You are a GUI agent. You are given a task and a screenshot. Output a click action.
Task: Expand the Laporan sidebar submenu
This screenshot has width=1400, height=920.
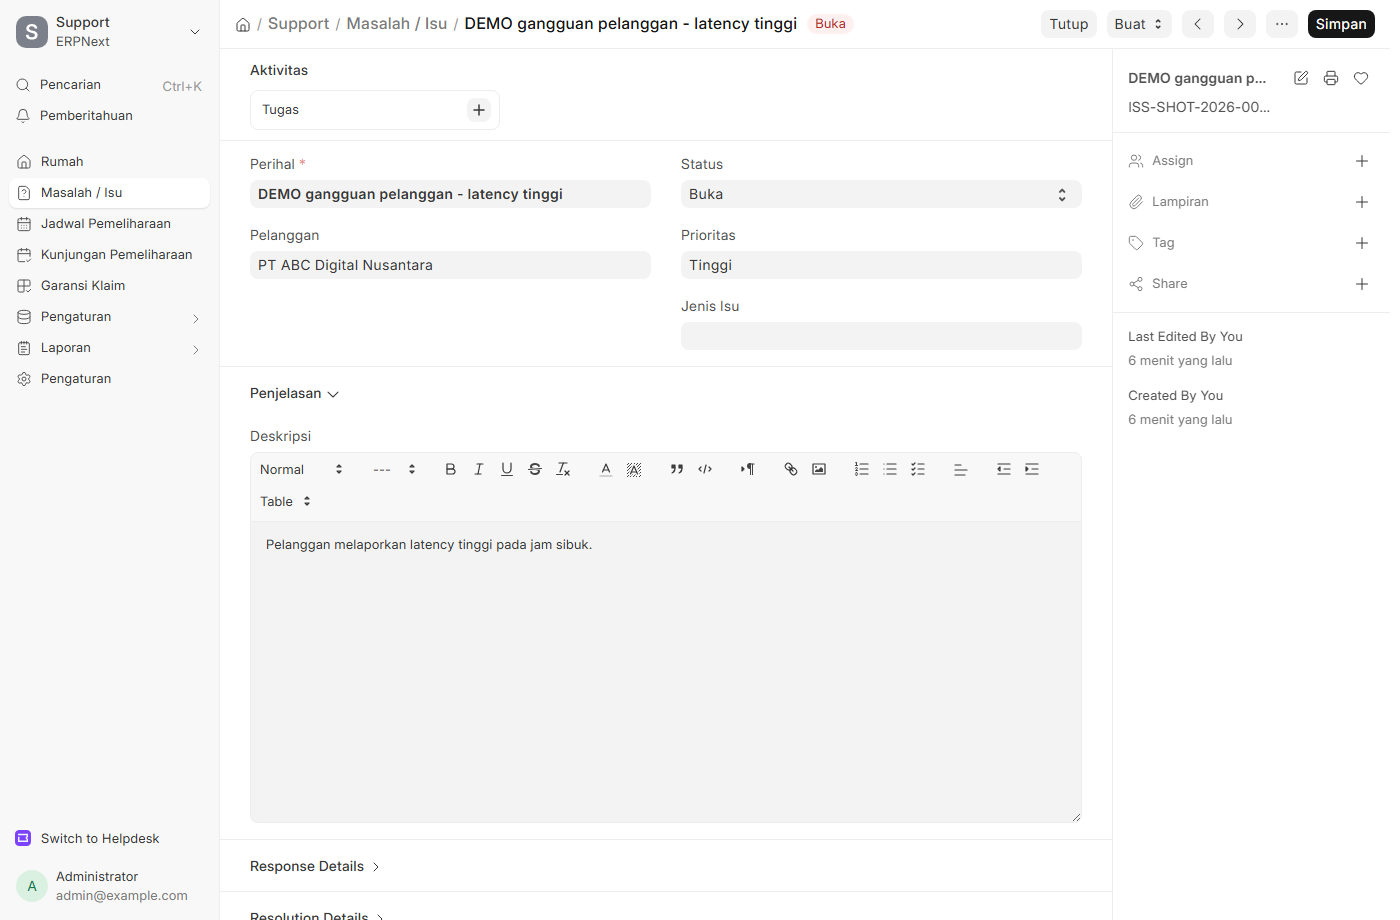coord(109,348)
